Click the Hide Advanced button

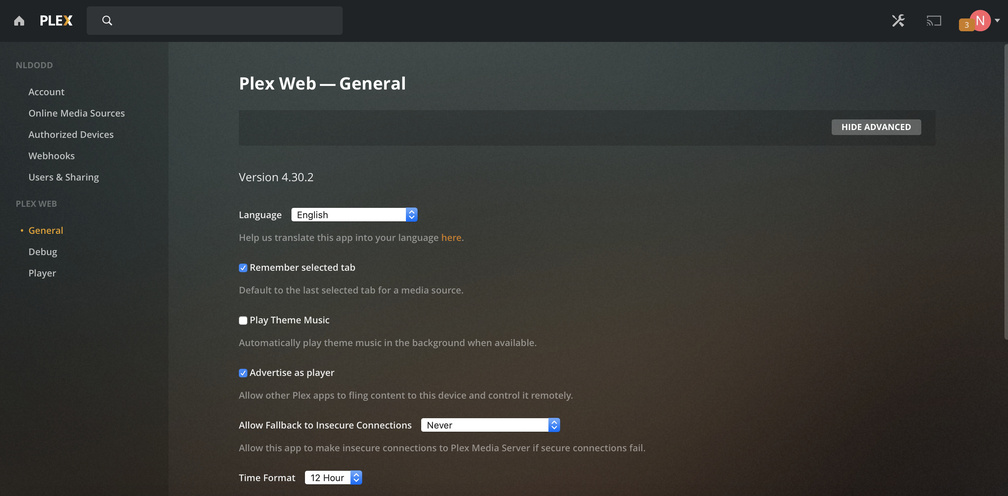coord(876,127)
